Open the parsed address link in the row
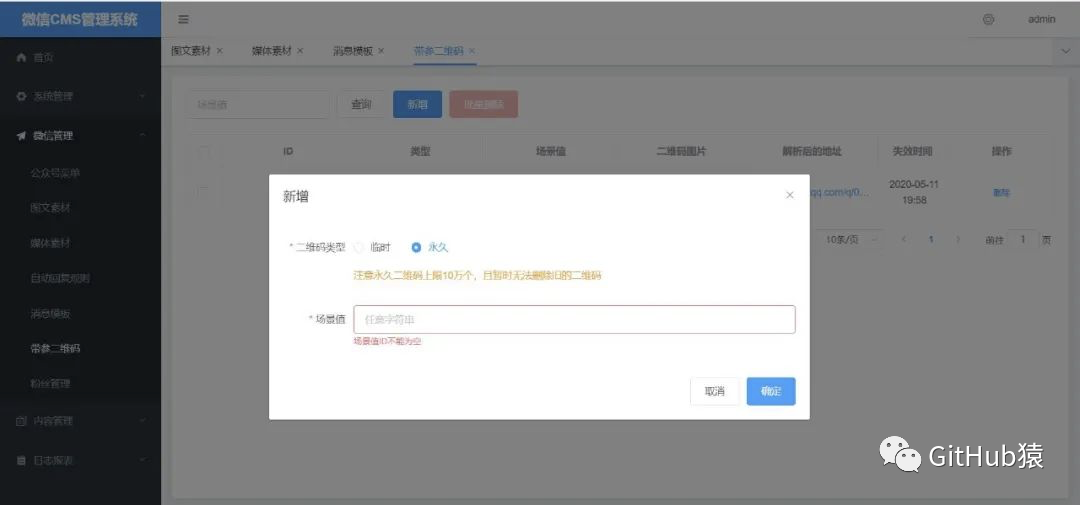The image size is (1080, 505). tap(839, 192)
